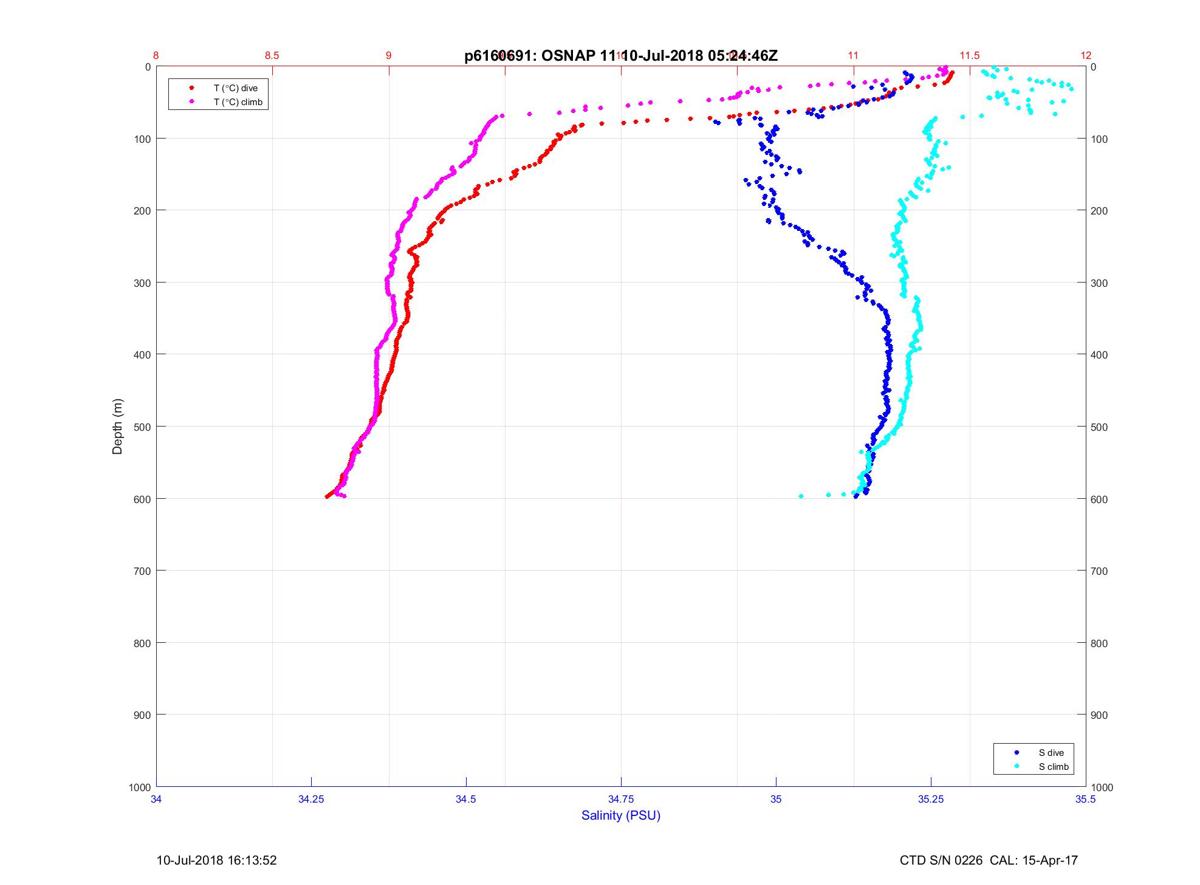The height and width of the screenshot is (885, 1200).
Task: Click right depth axis tick label 900
Action: (1101, 715)
